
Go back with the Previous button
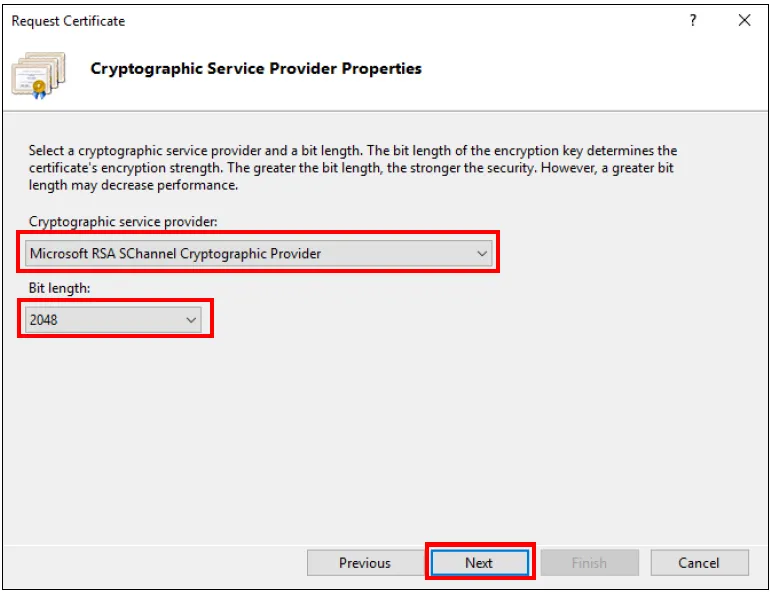pyautogui.click(x=364, y=563)
